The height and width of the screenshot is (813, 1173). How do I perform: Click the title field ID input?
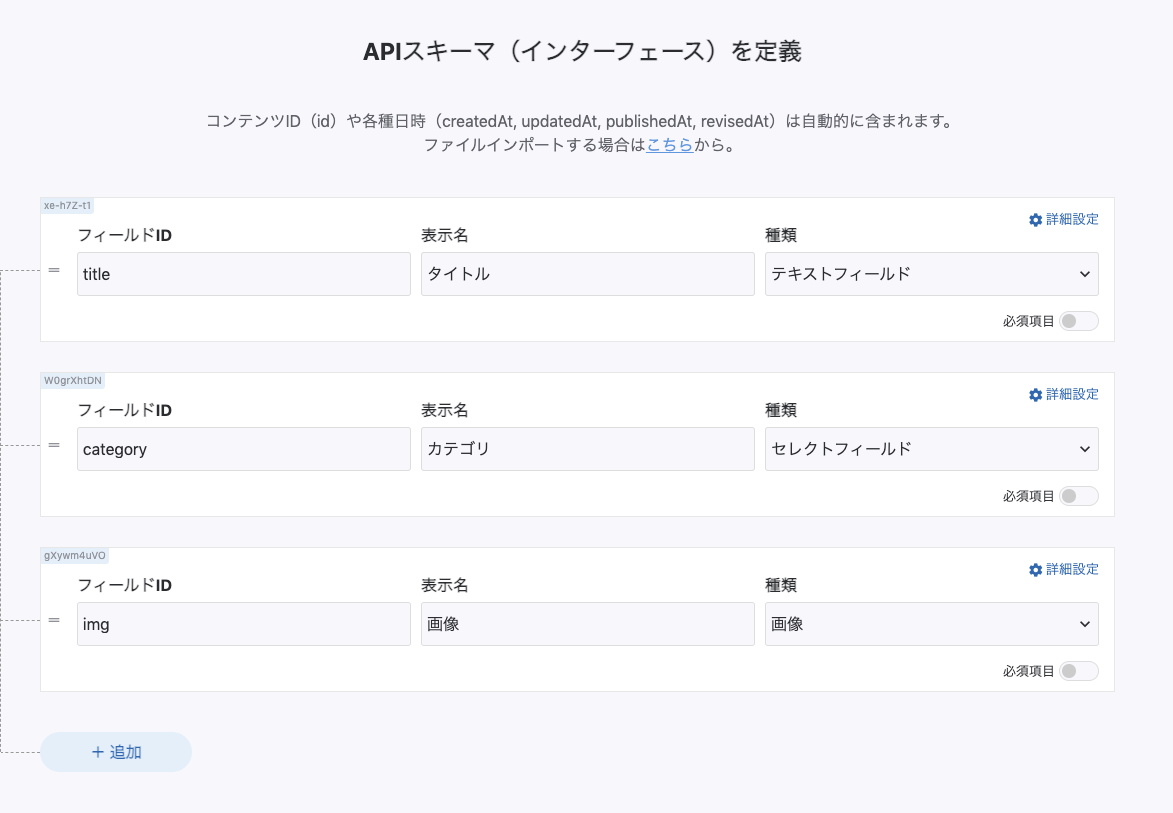tap(243, 274)
